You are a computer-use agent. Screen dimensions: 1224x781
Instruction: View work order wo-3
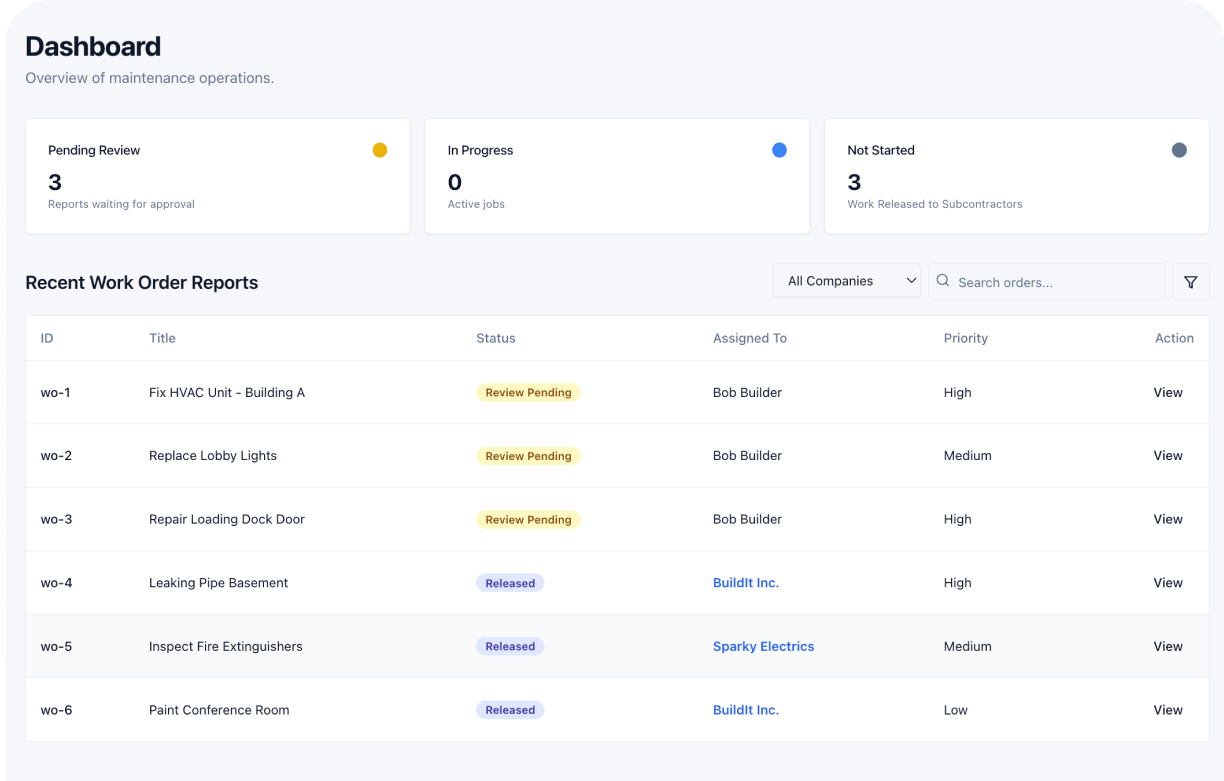[1168, 519]
